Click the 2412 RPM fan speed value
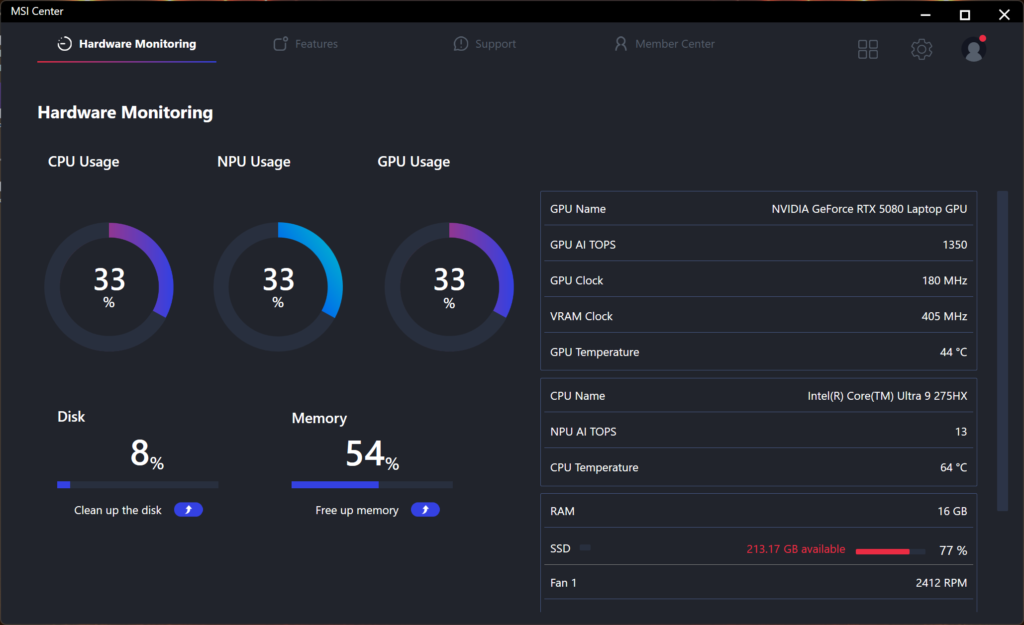This screenshot has width=1024, height=625. click(x=941, y=583)
